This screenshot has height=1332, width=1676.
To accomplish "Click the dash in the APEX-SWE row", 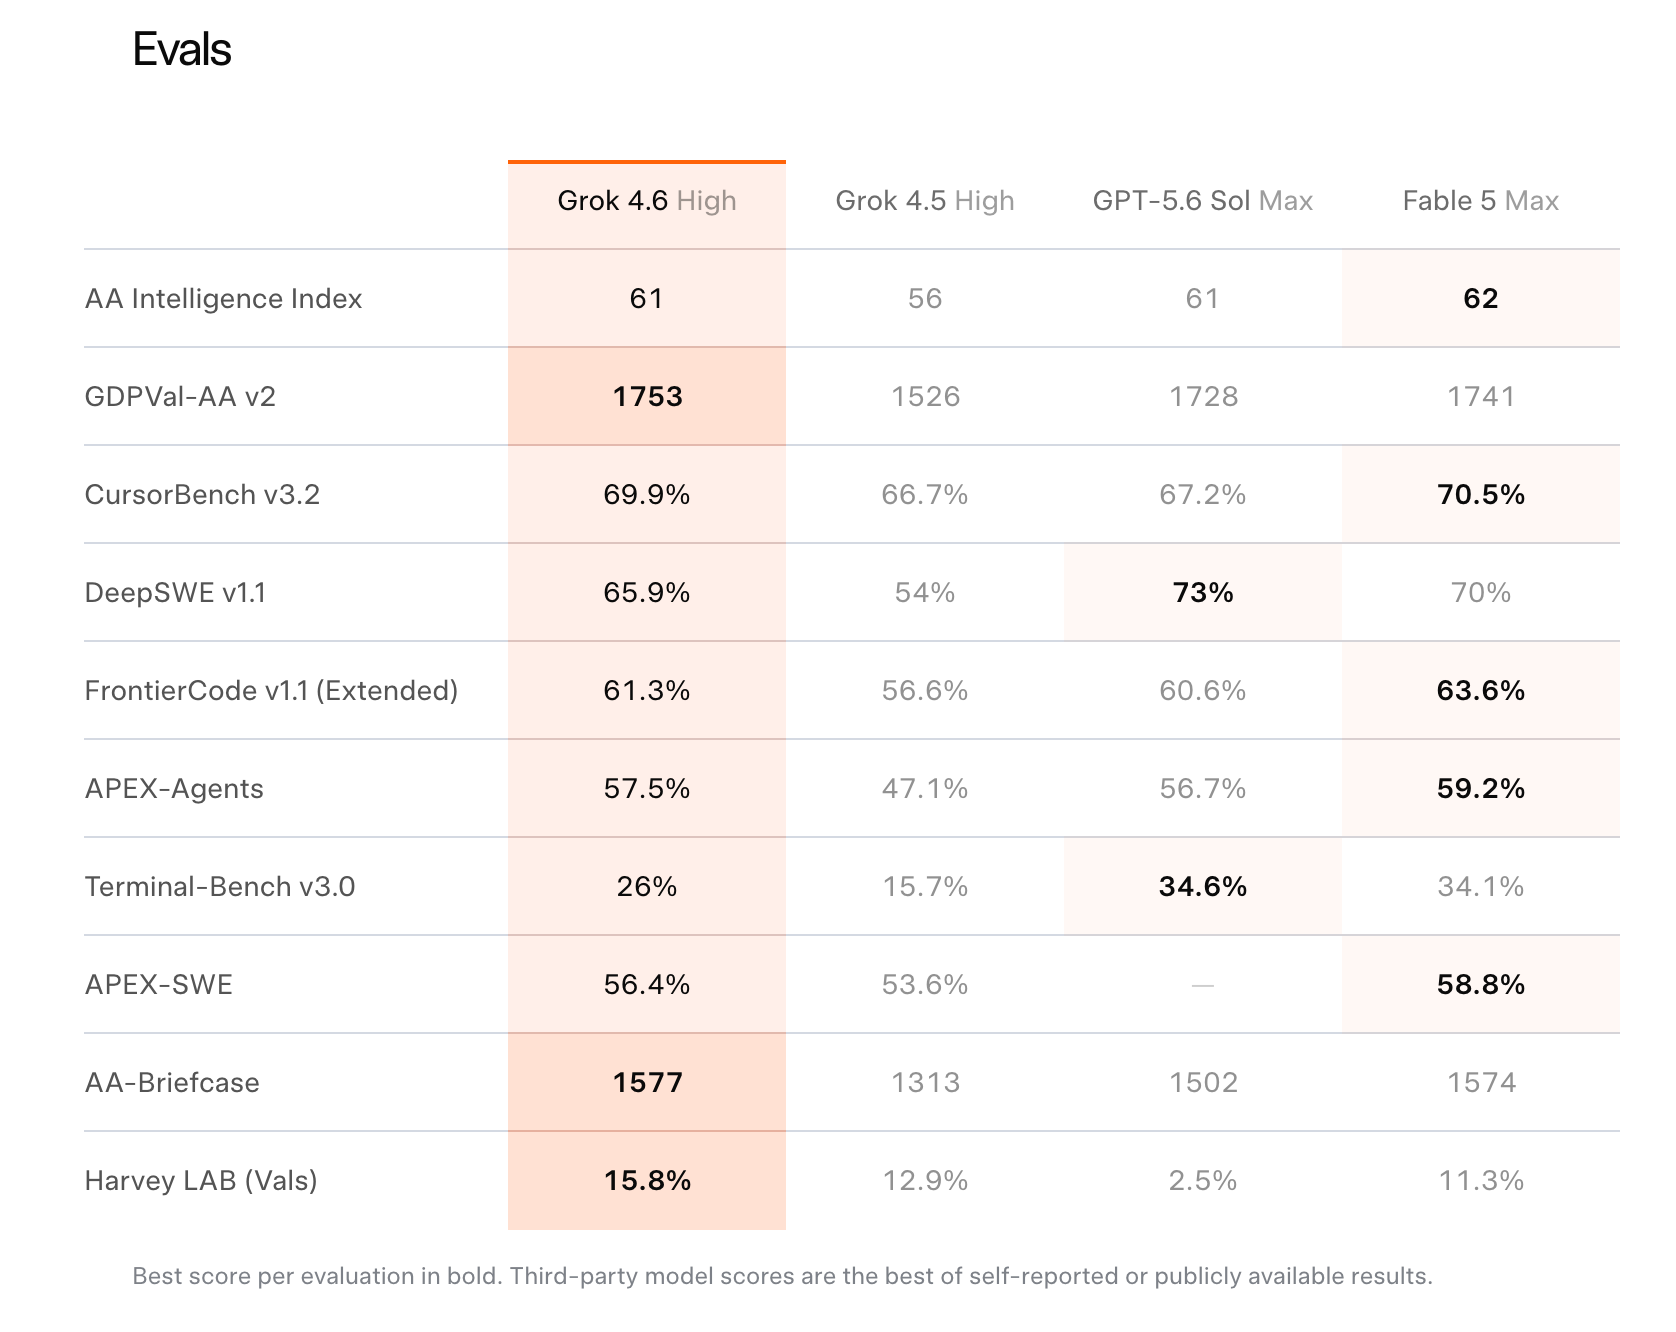I will [x=1203, y=986].
